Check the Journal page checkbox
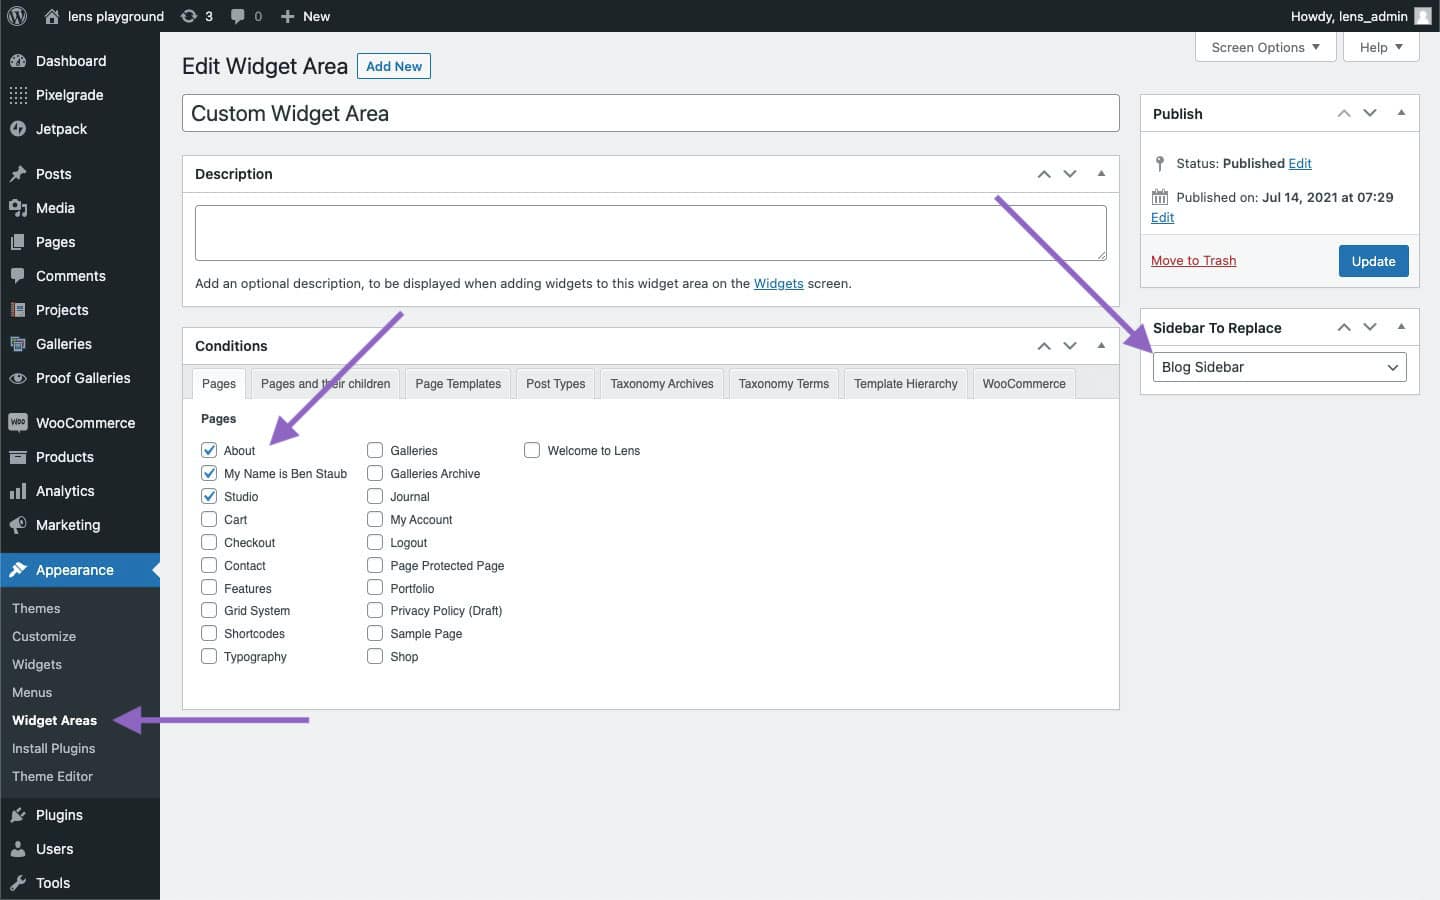The width and height of the screenshot is (1440, 900). 375,496
